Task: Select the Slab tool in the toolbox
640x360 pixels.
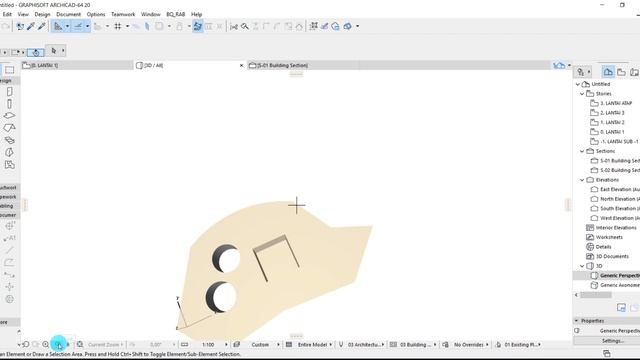Action: pos(9,116)
